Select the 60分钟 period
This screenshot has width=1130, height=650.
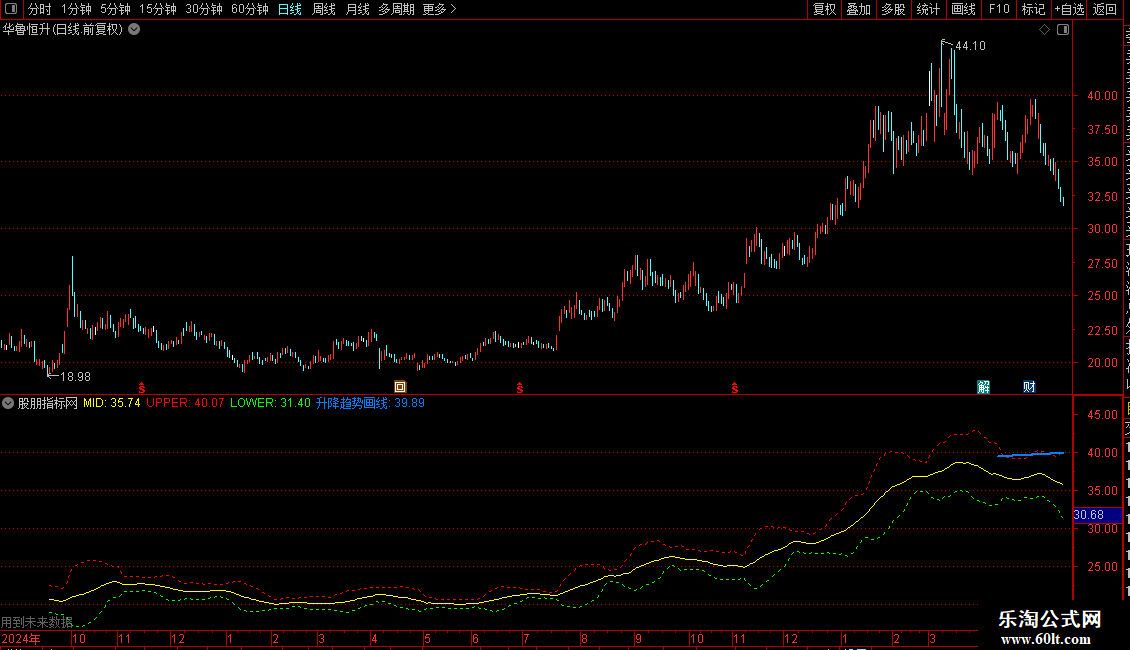pyautogui.click(x=250, y=9)
